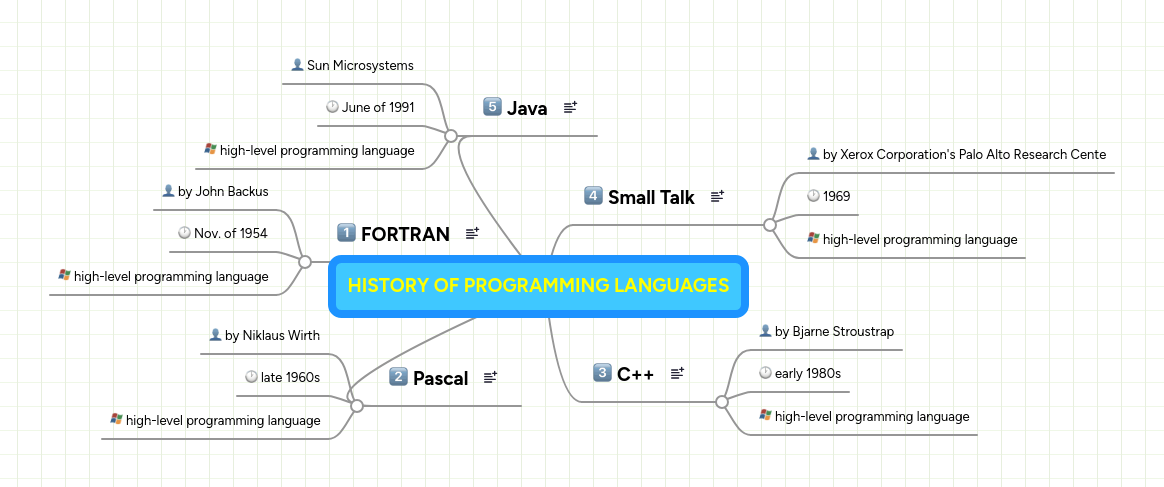Collapse the Java branch using its circle node

click(x=451, y=135)
